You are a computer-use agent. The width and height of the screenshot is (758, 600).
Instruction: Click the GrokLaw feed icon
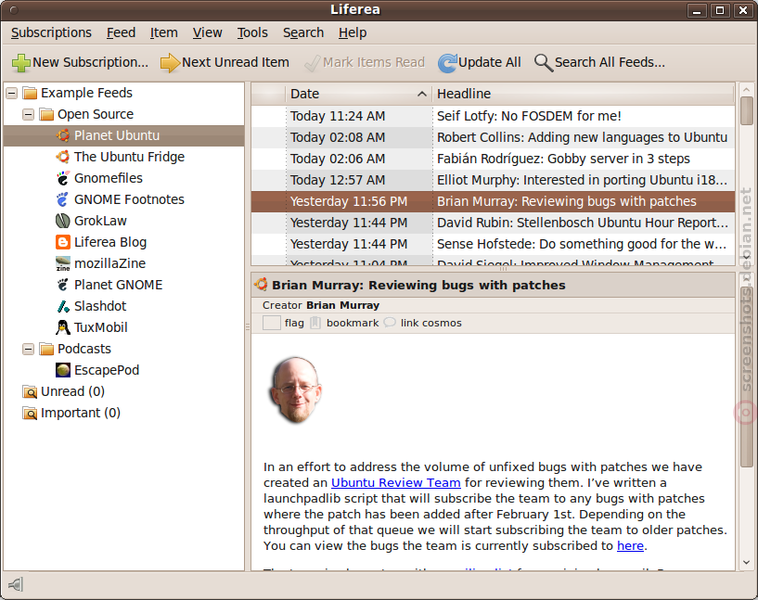click(x=63, y=220)
